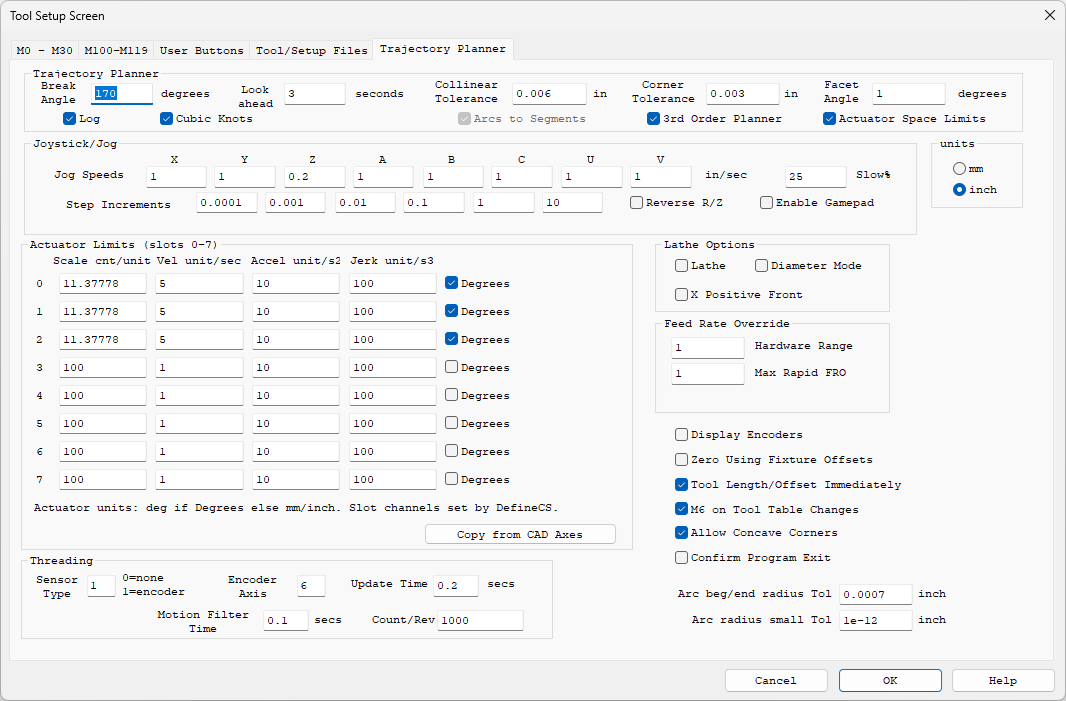Edit slot 3 Vel unit/sec field

tap(199, 367)
